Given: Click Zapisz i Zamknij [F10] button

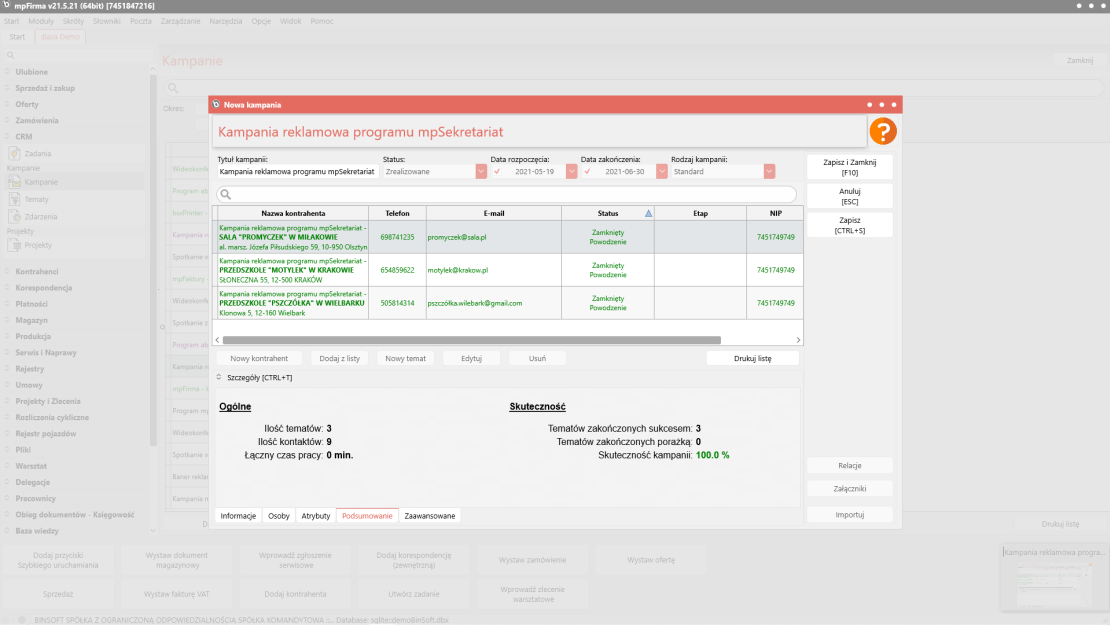Looking at the screenshot, I should (849, 167).
